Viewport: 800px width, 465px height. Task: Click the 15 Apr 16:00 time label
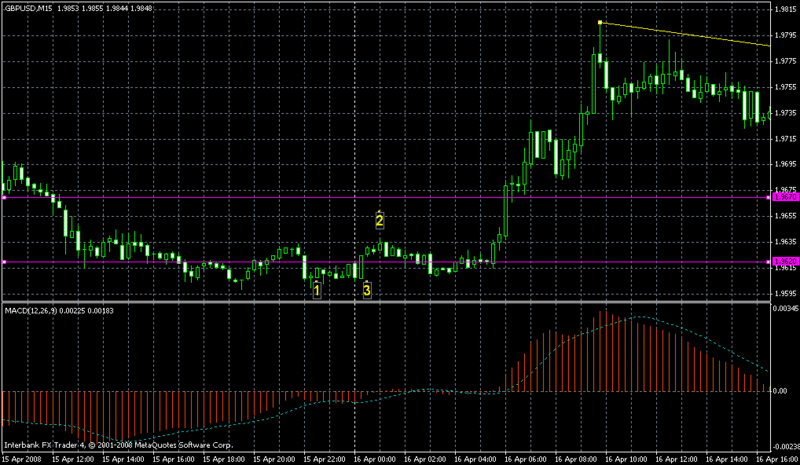pos(173,459)
